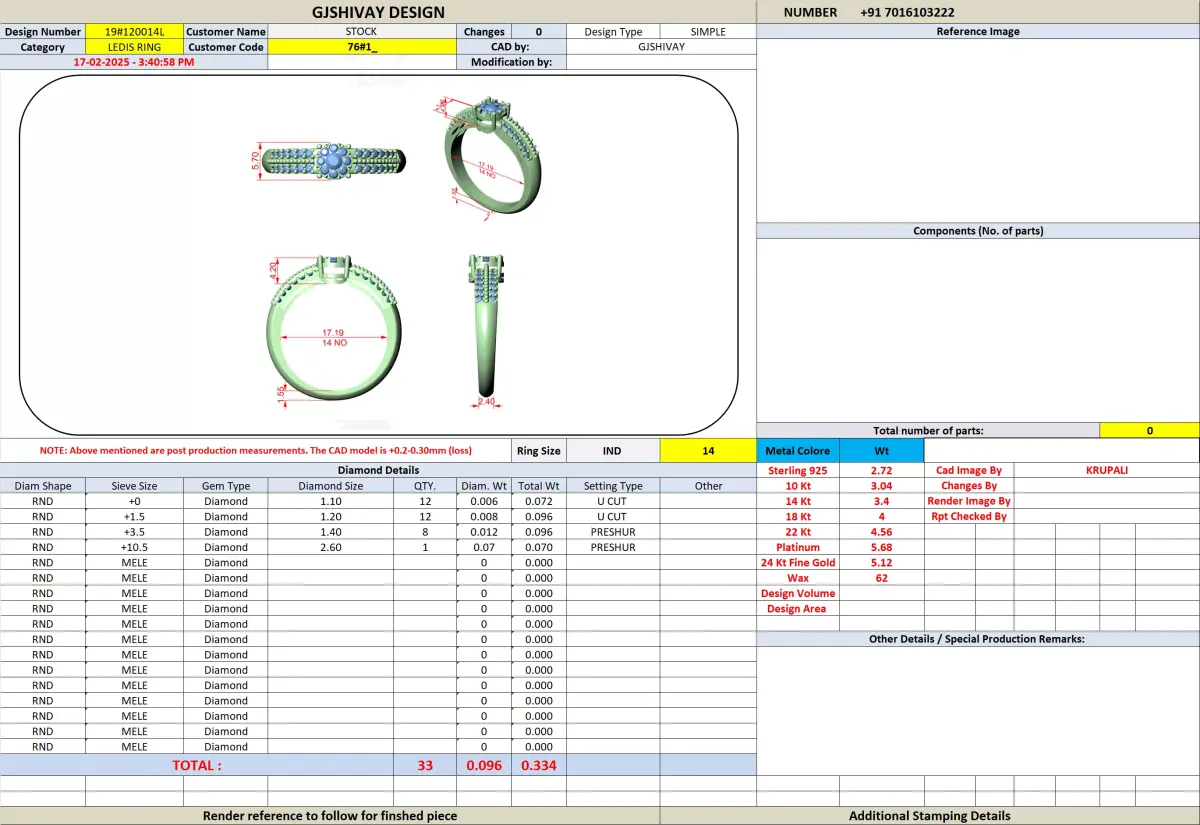Click the IND ring size standard cell
Viewport: 1200px width, 825px height.
612,451
